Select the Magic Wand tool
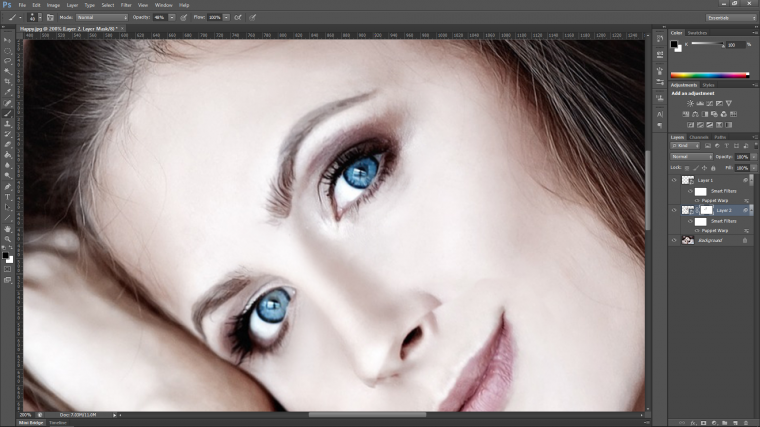This screenshot has height=427, width=760. tap(7, 72)
